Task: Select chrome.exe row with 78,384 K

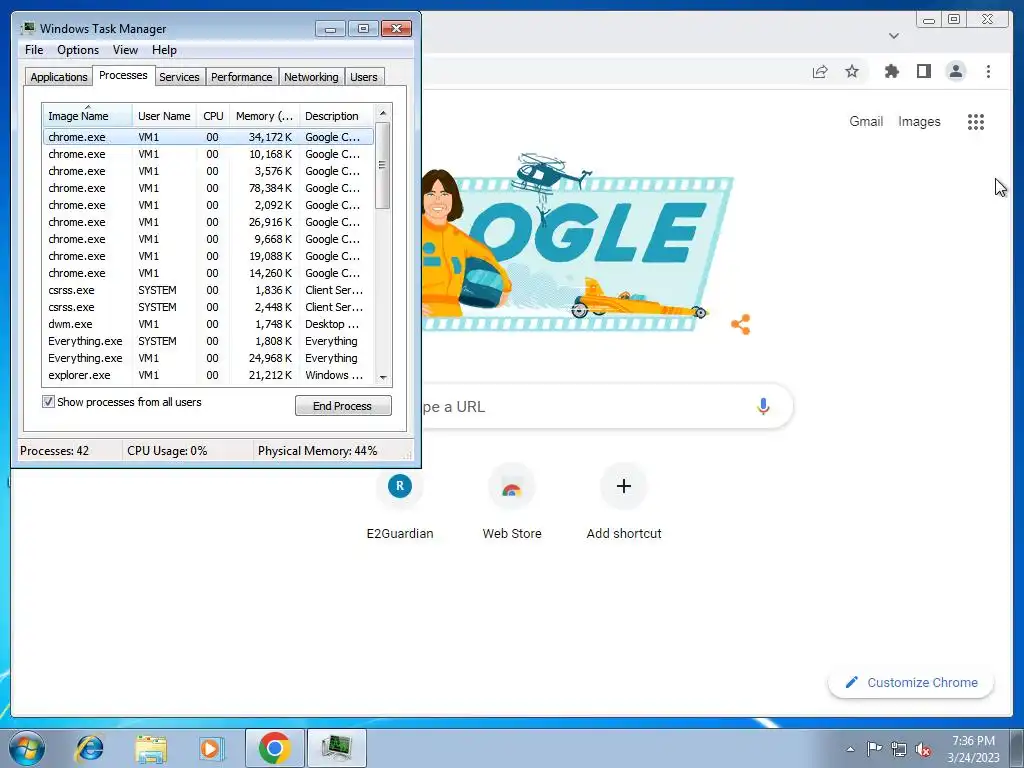Action: point(208,188)
